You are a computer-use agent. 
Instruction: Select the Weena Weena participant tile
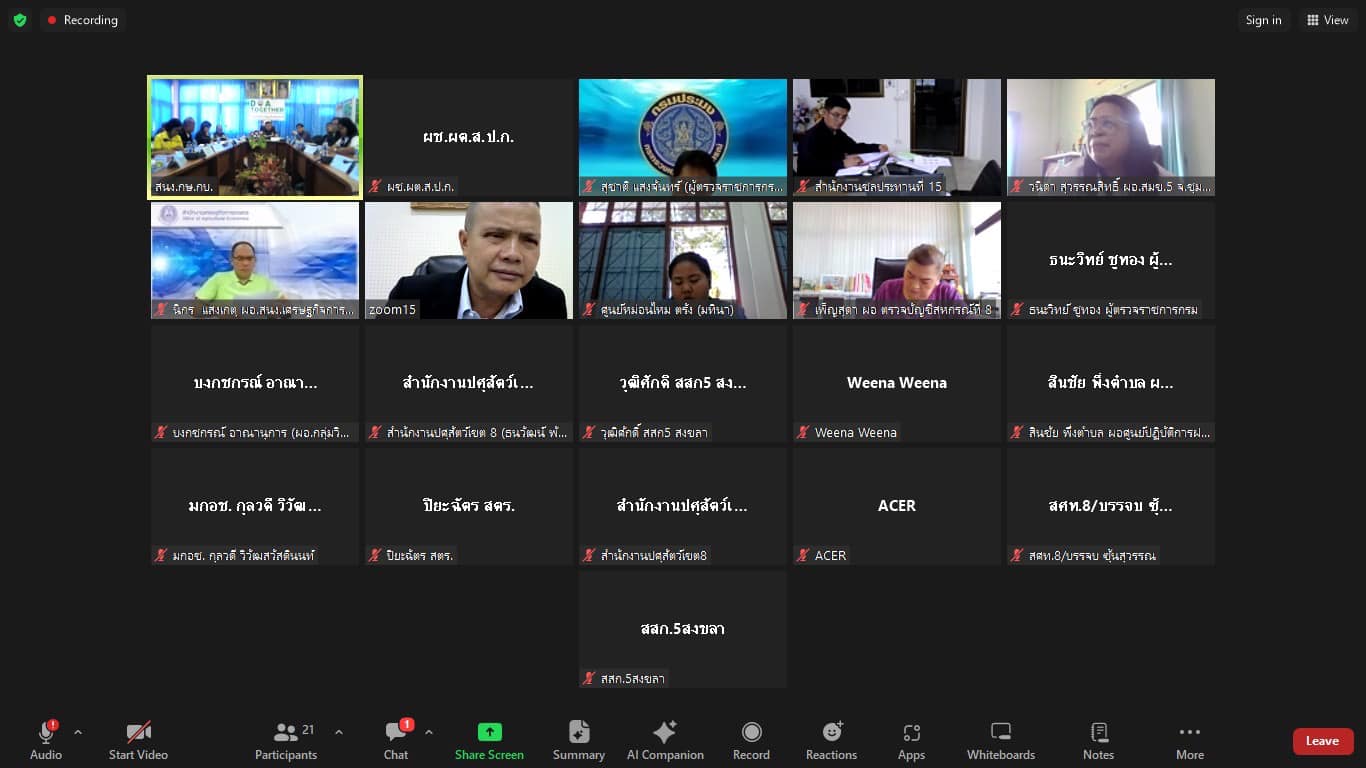coord(897,383)
